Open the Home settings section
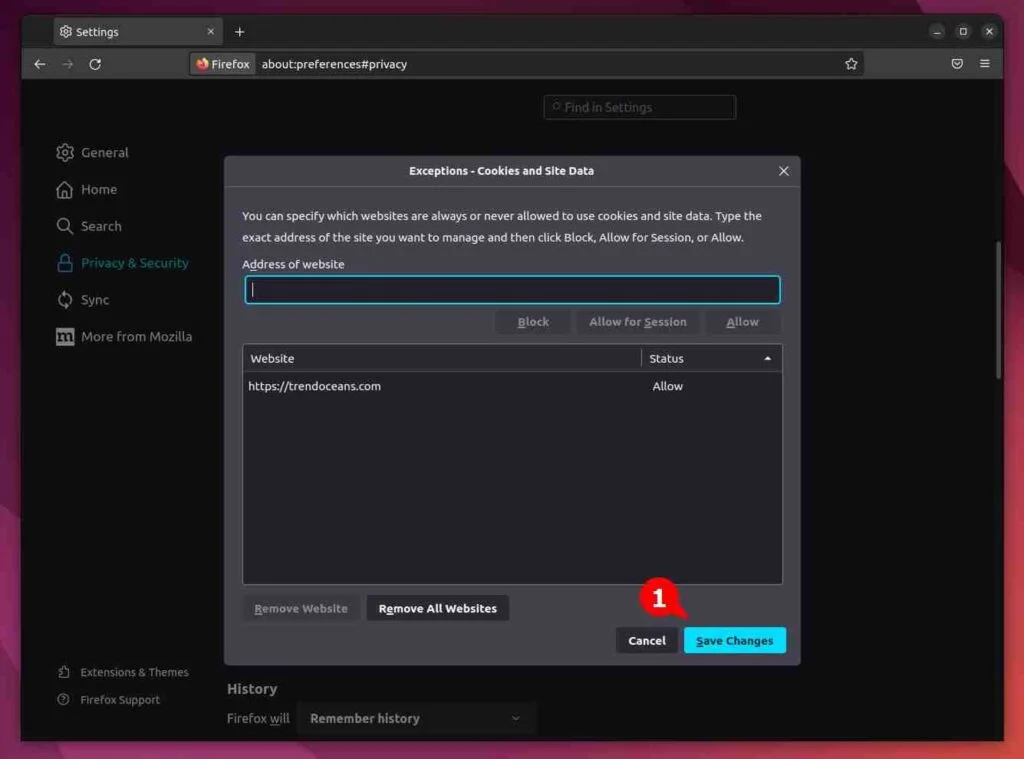 [x=86, y=189]
